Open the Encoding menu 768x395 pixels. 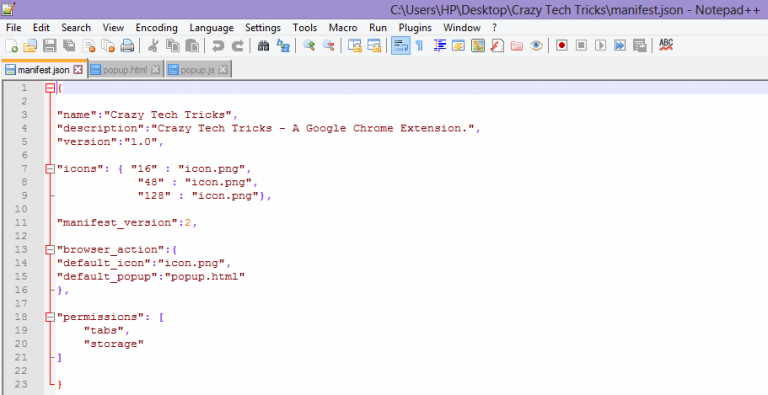coord(157,27)
